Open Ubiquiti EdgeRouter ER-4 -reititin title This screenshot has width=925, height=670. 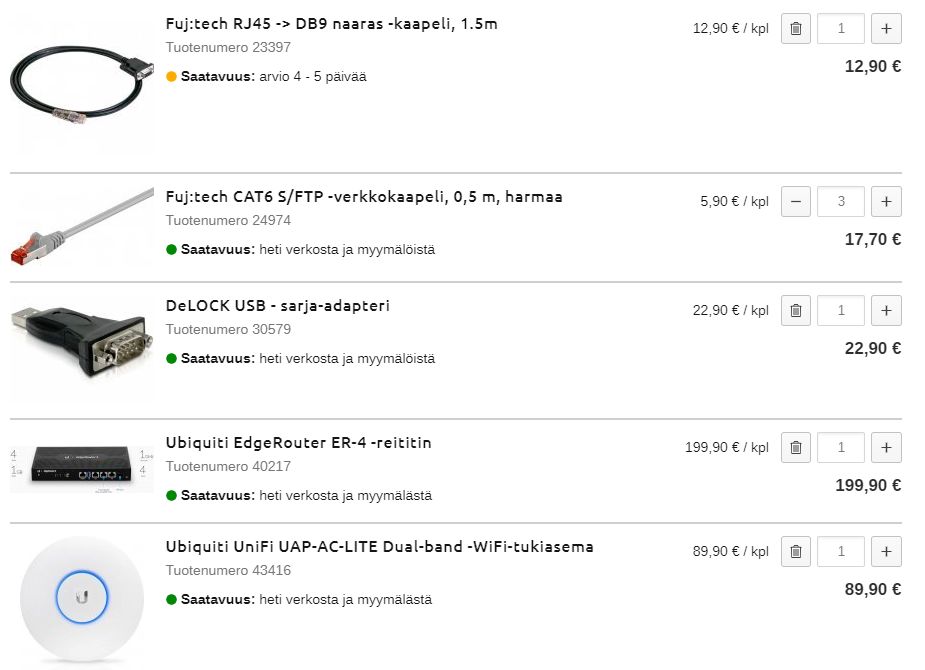pyautogui.click(x=298, y=443)
